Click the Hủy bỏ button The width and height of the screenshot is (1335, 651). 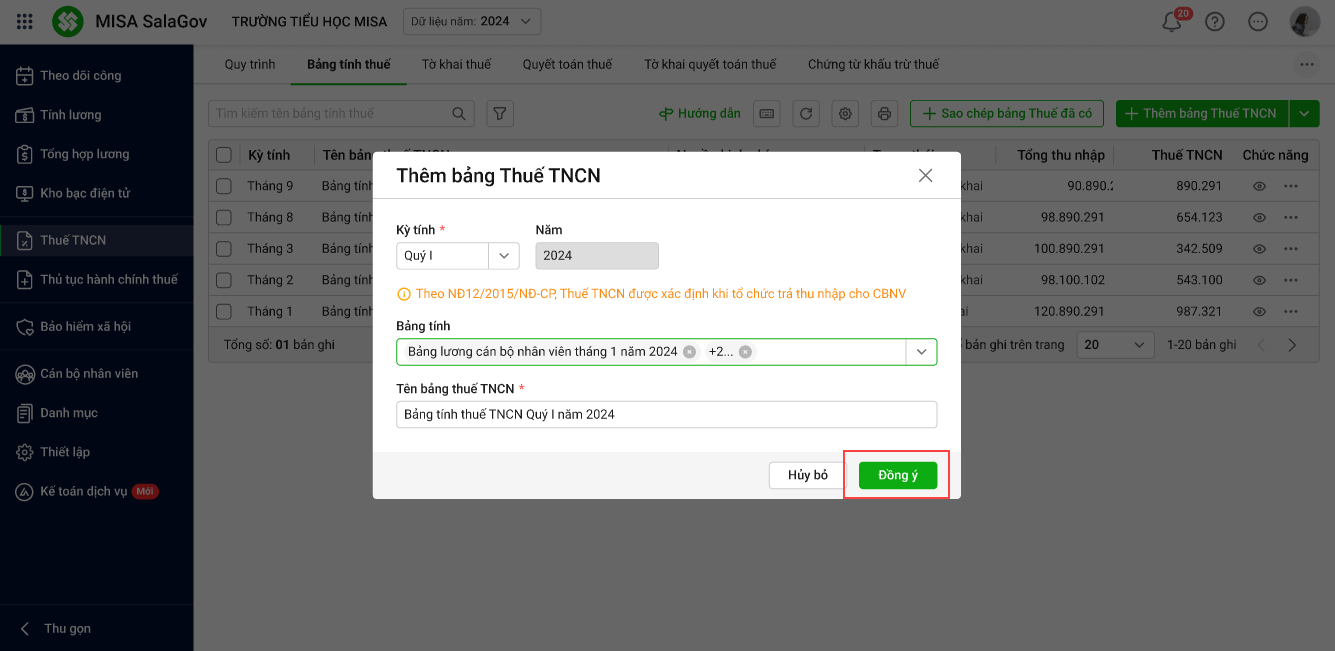click(807, 475)
